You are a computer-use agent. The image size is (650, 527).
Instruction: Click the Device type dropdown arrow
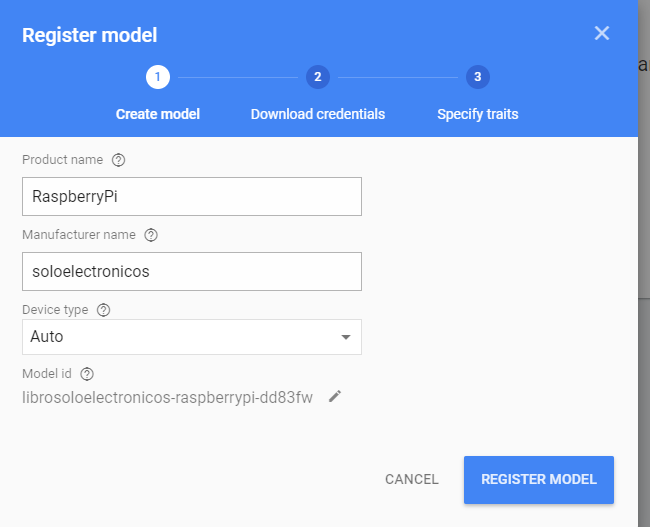346,337
